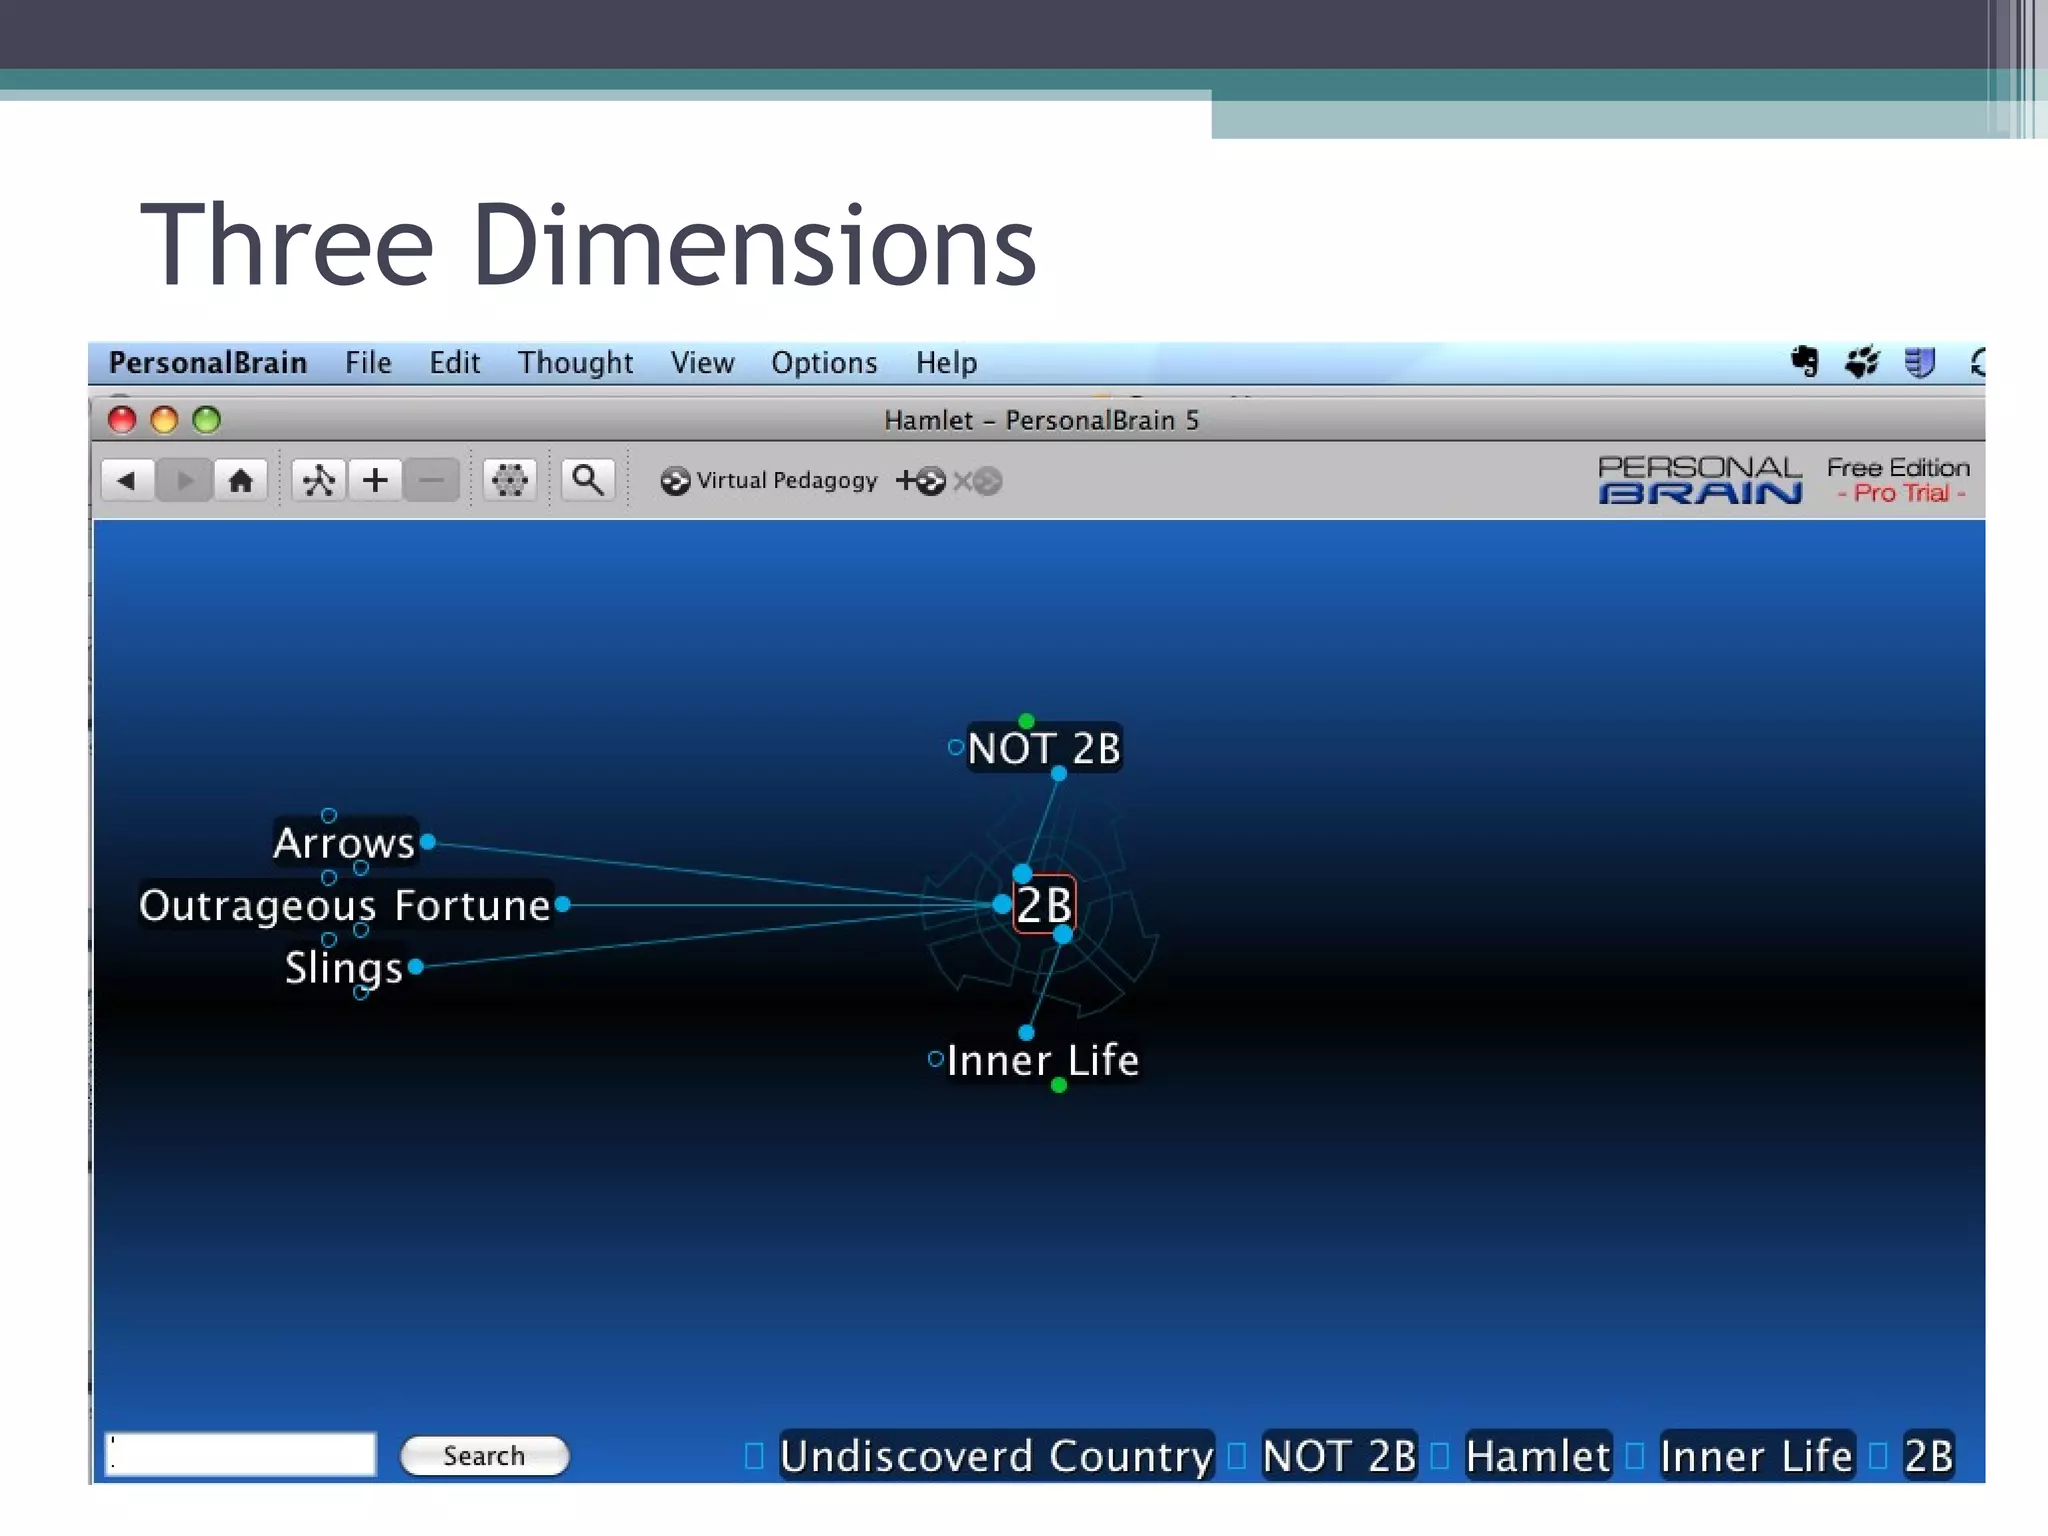
Task: Open NOT 2B in the past thoughts list
Action: [x=1339, y=1456]
